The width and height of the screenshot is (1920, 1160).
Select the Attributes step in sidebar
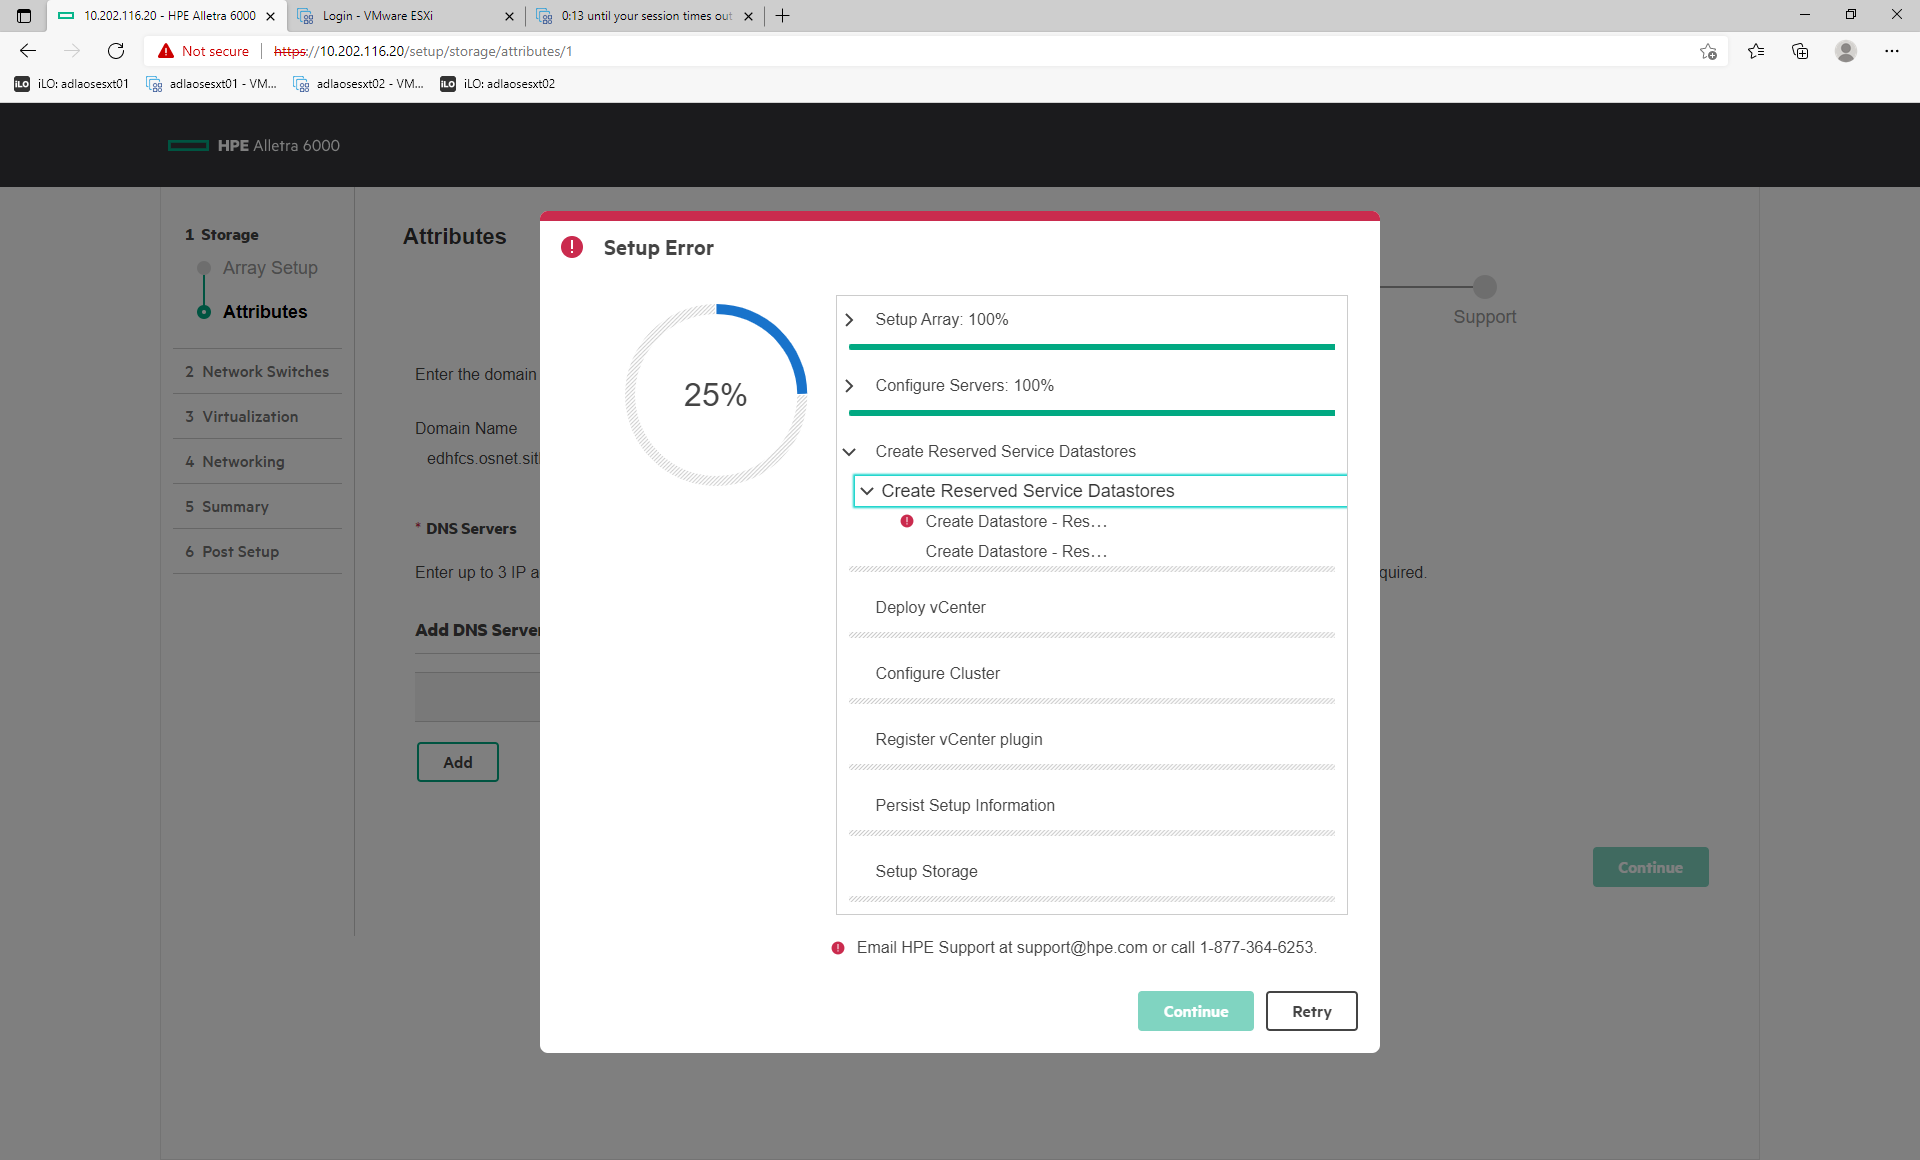(x=264, y=312)
